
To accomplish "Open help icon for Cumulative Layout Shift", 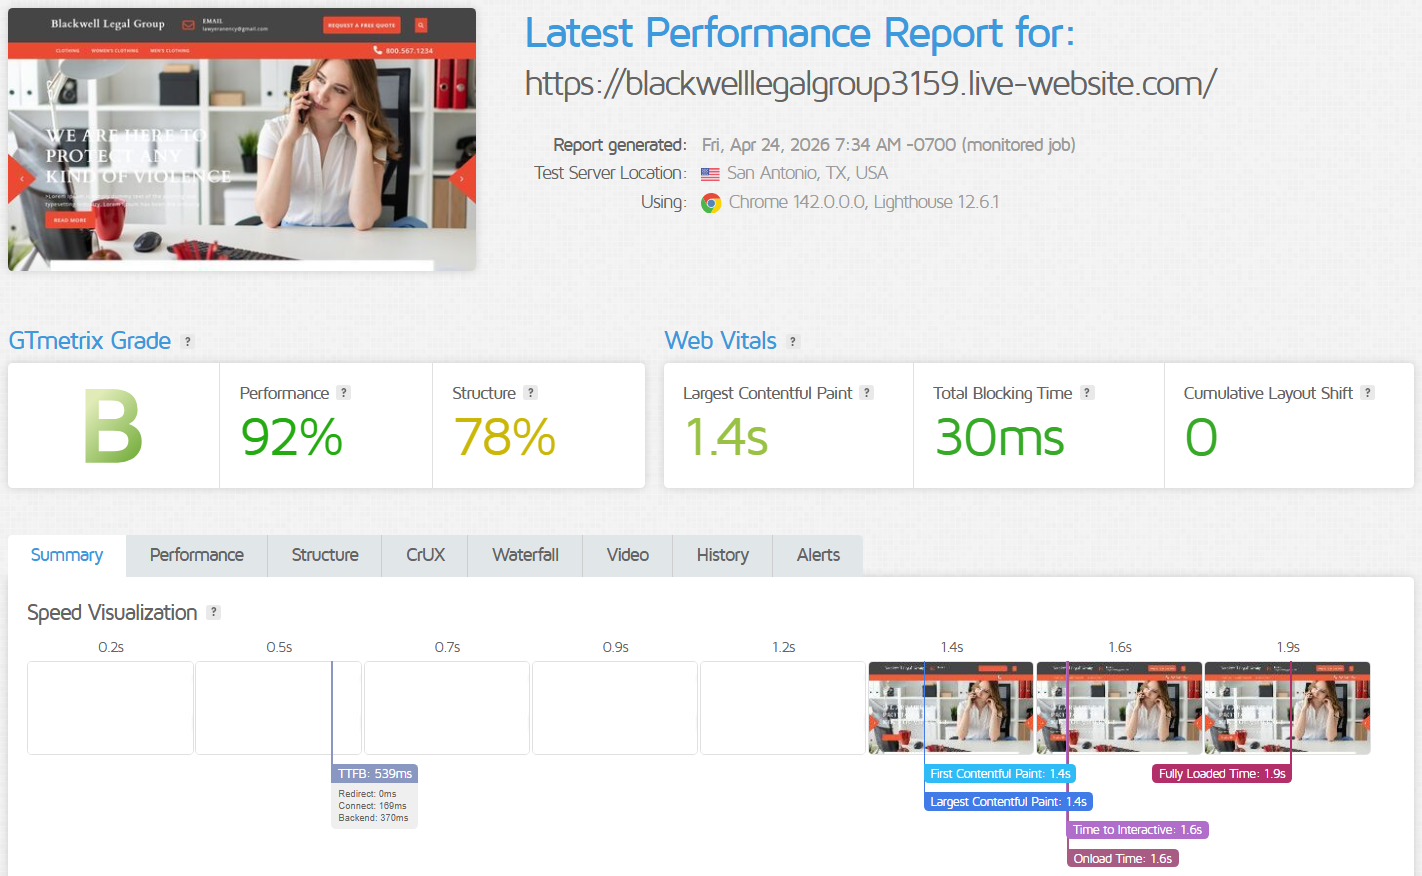I will click(1367, 393).
